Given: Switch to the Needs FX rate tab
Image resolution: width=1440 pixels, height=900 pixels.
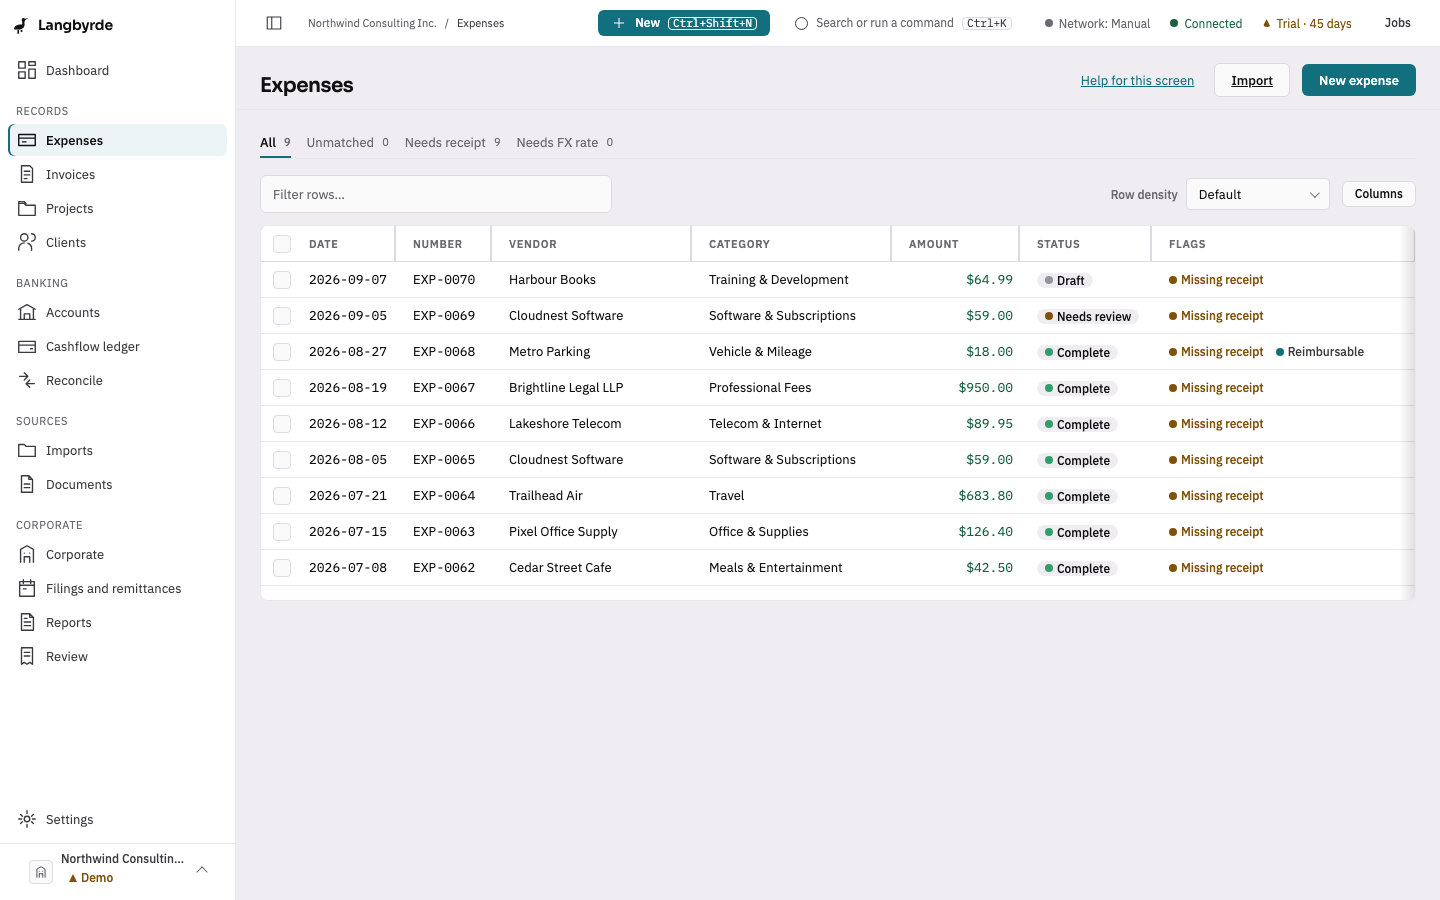Looking at the screenshot, I should 565,143.
